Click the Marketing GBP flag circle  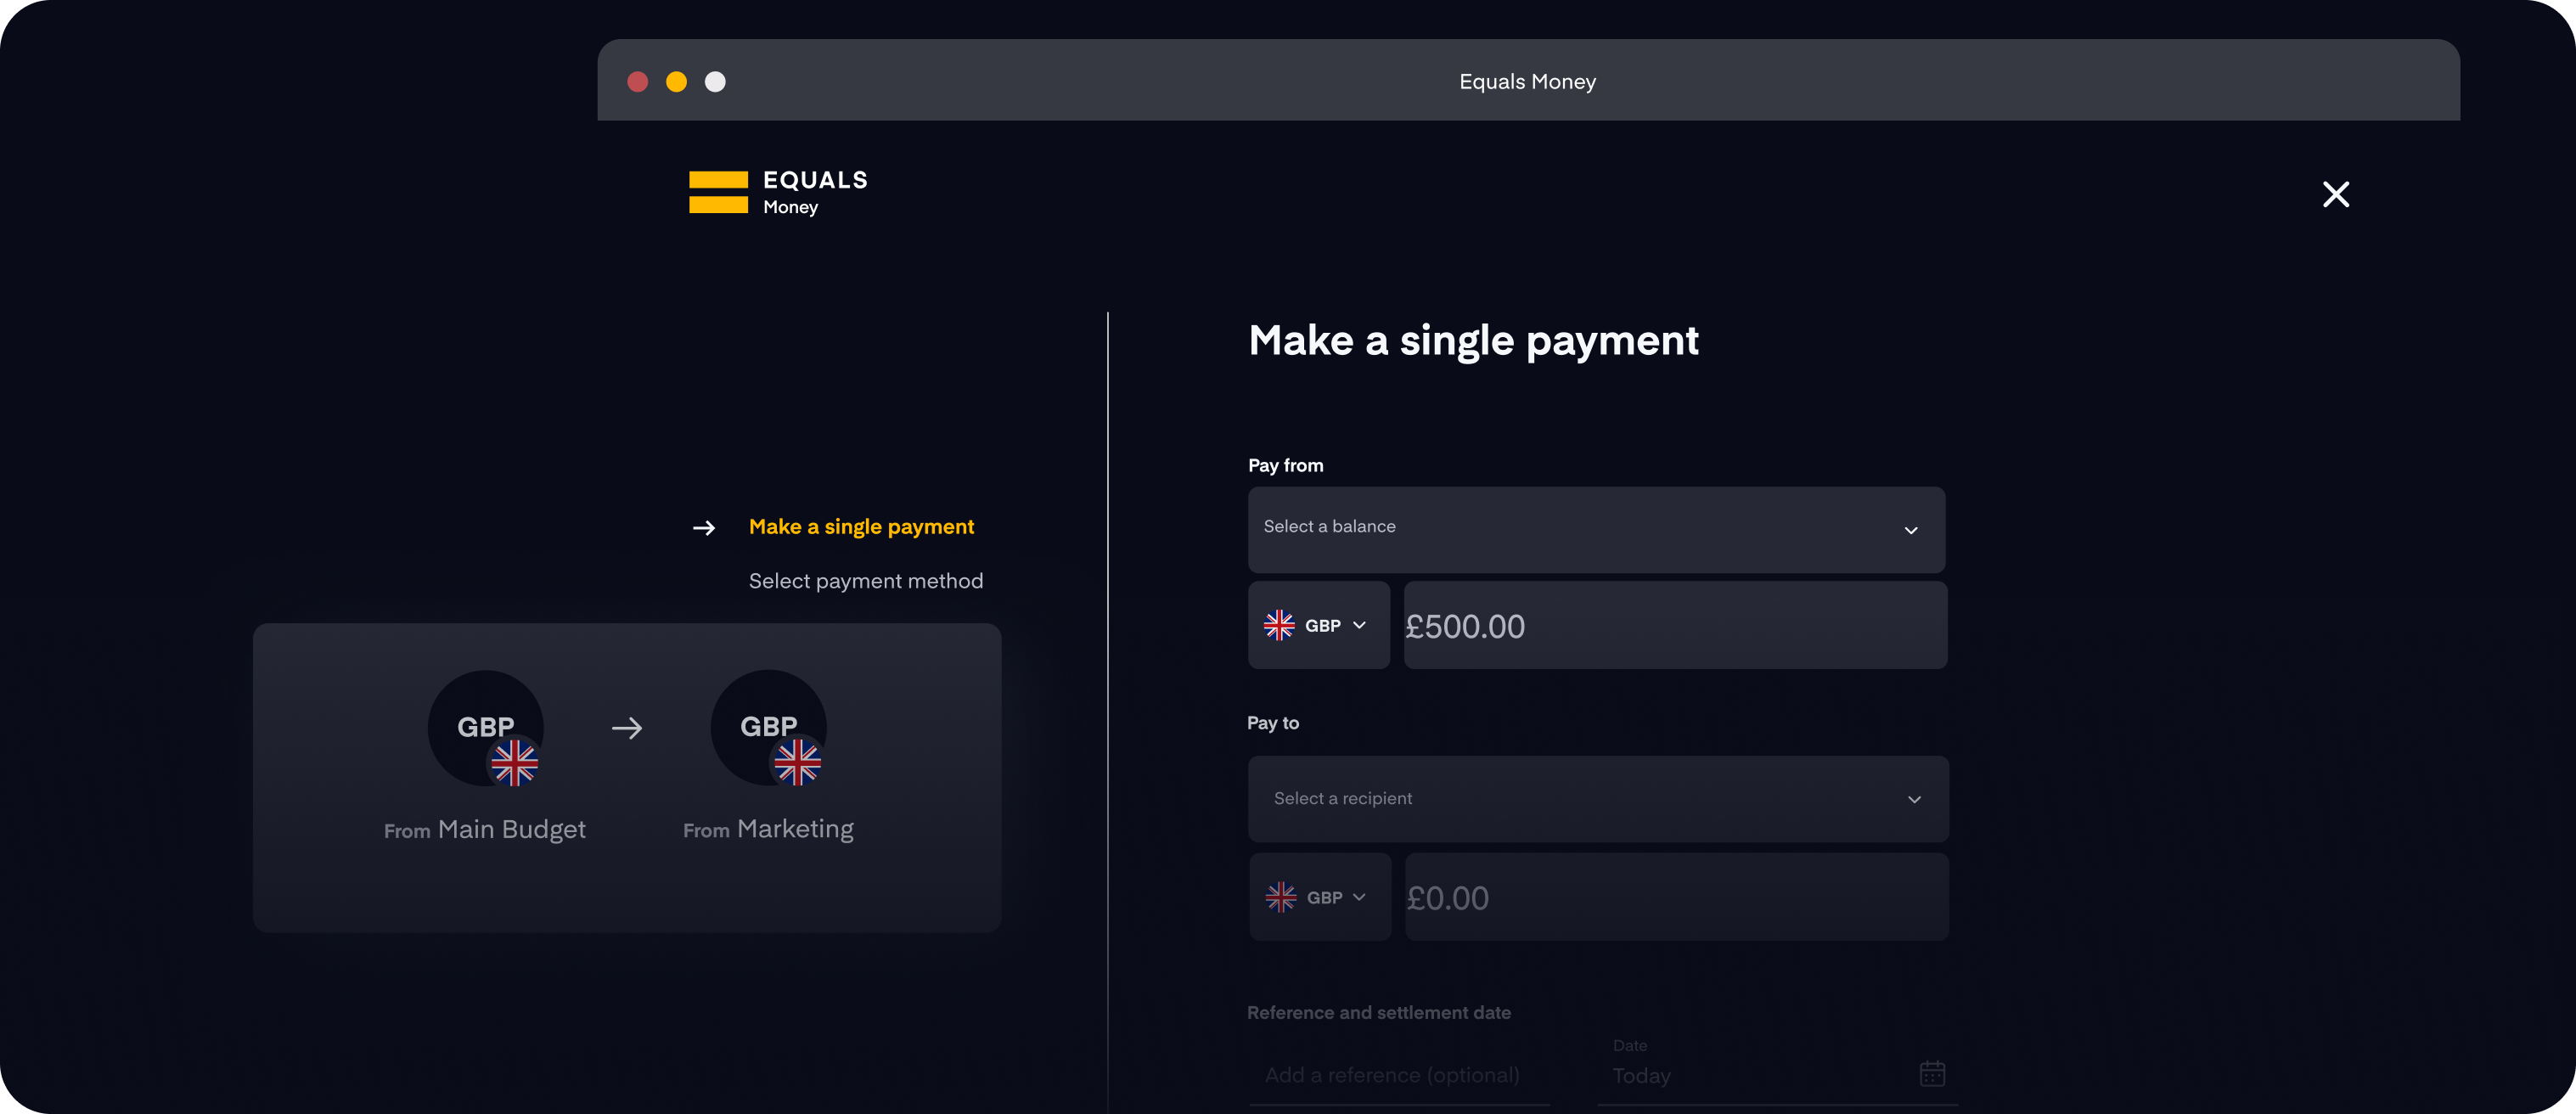(x=768, y=727)
